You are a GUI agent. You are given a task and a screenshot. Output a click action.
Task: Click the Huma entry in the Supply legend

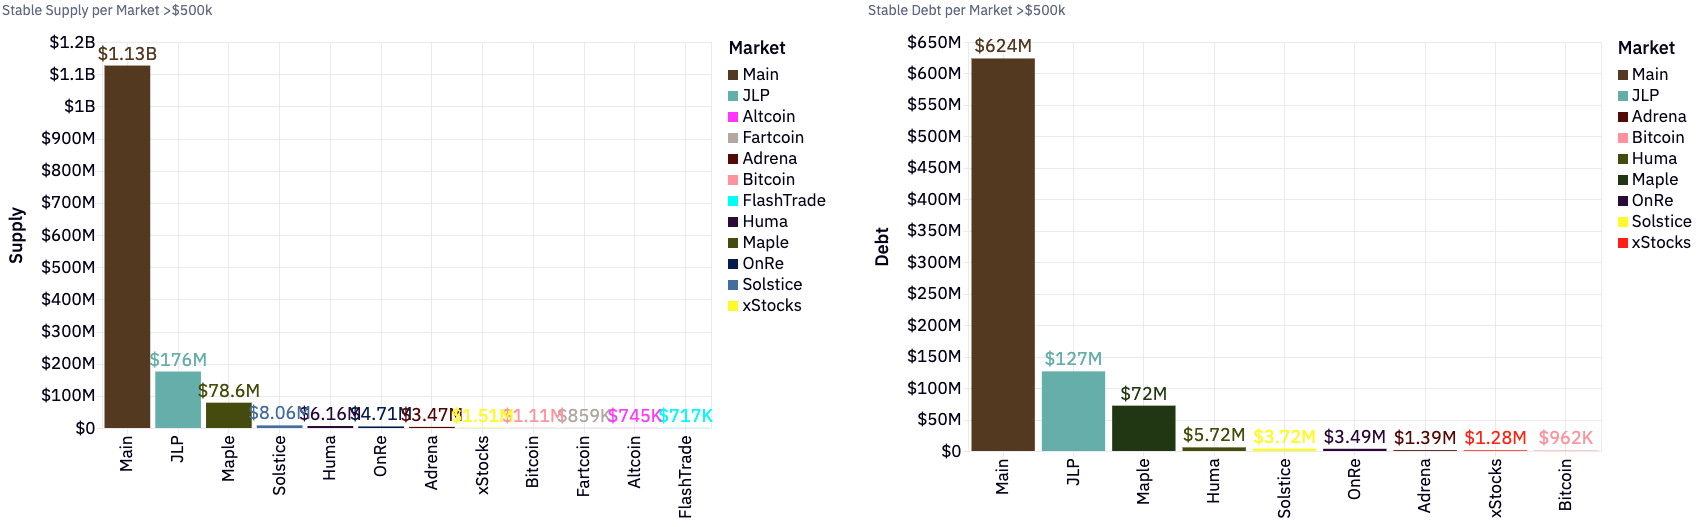click(x=764, y=222)
